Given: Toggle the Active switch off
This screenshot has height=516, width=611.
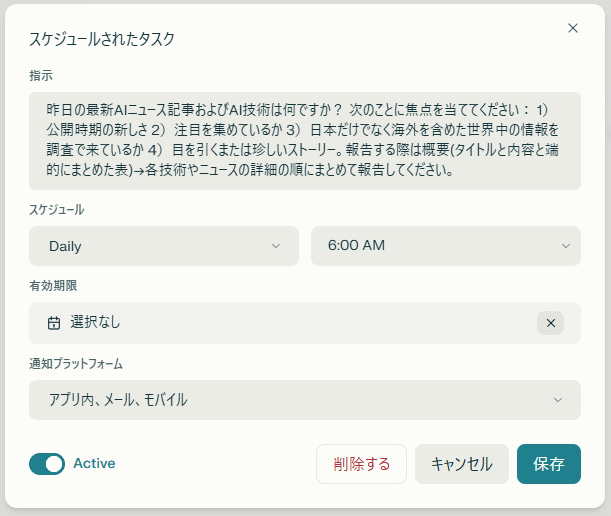Looking at the screenshot, I should tap(47, 463).
